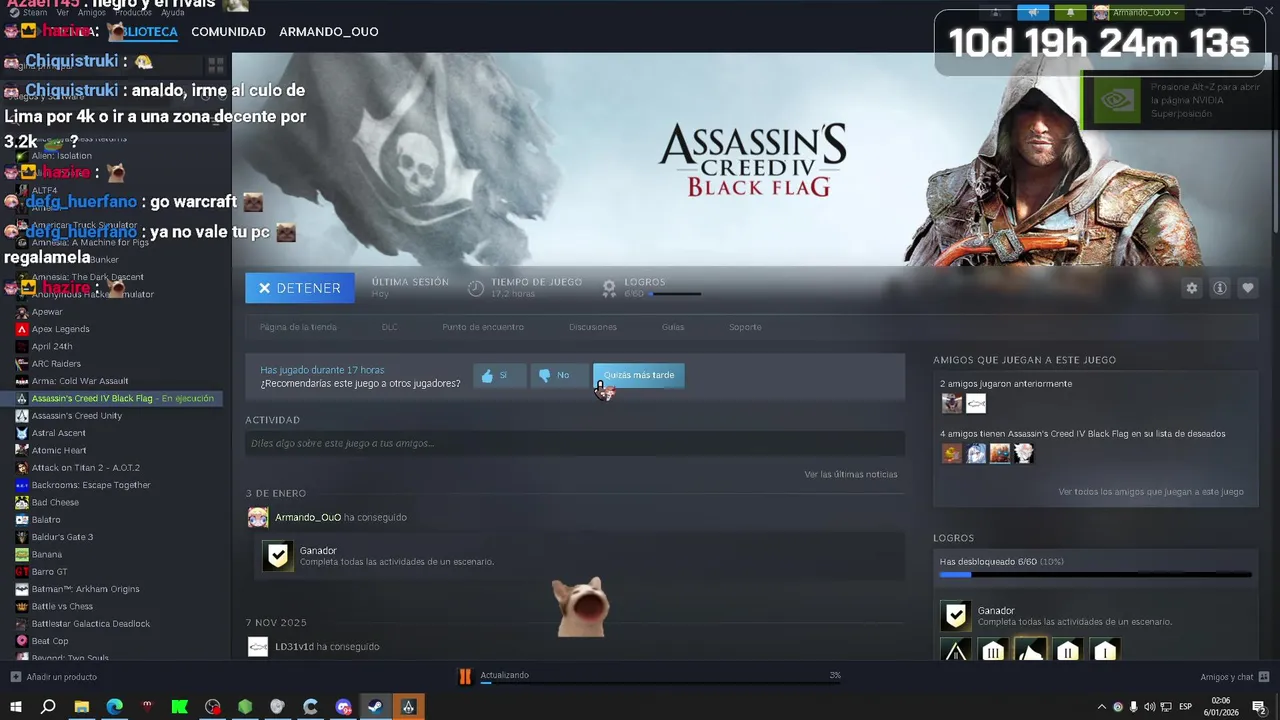Screen dimensions: 1280x720
Task: Open the Windows Start menu
Action: tap(16, 707)
